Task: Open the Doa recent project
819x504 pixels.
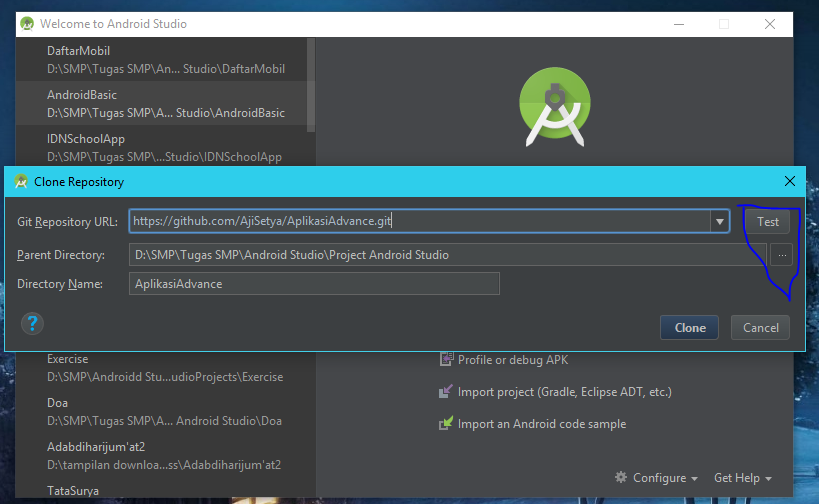Action: click(166, 412)
